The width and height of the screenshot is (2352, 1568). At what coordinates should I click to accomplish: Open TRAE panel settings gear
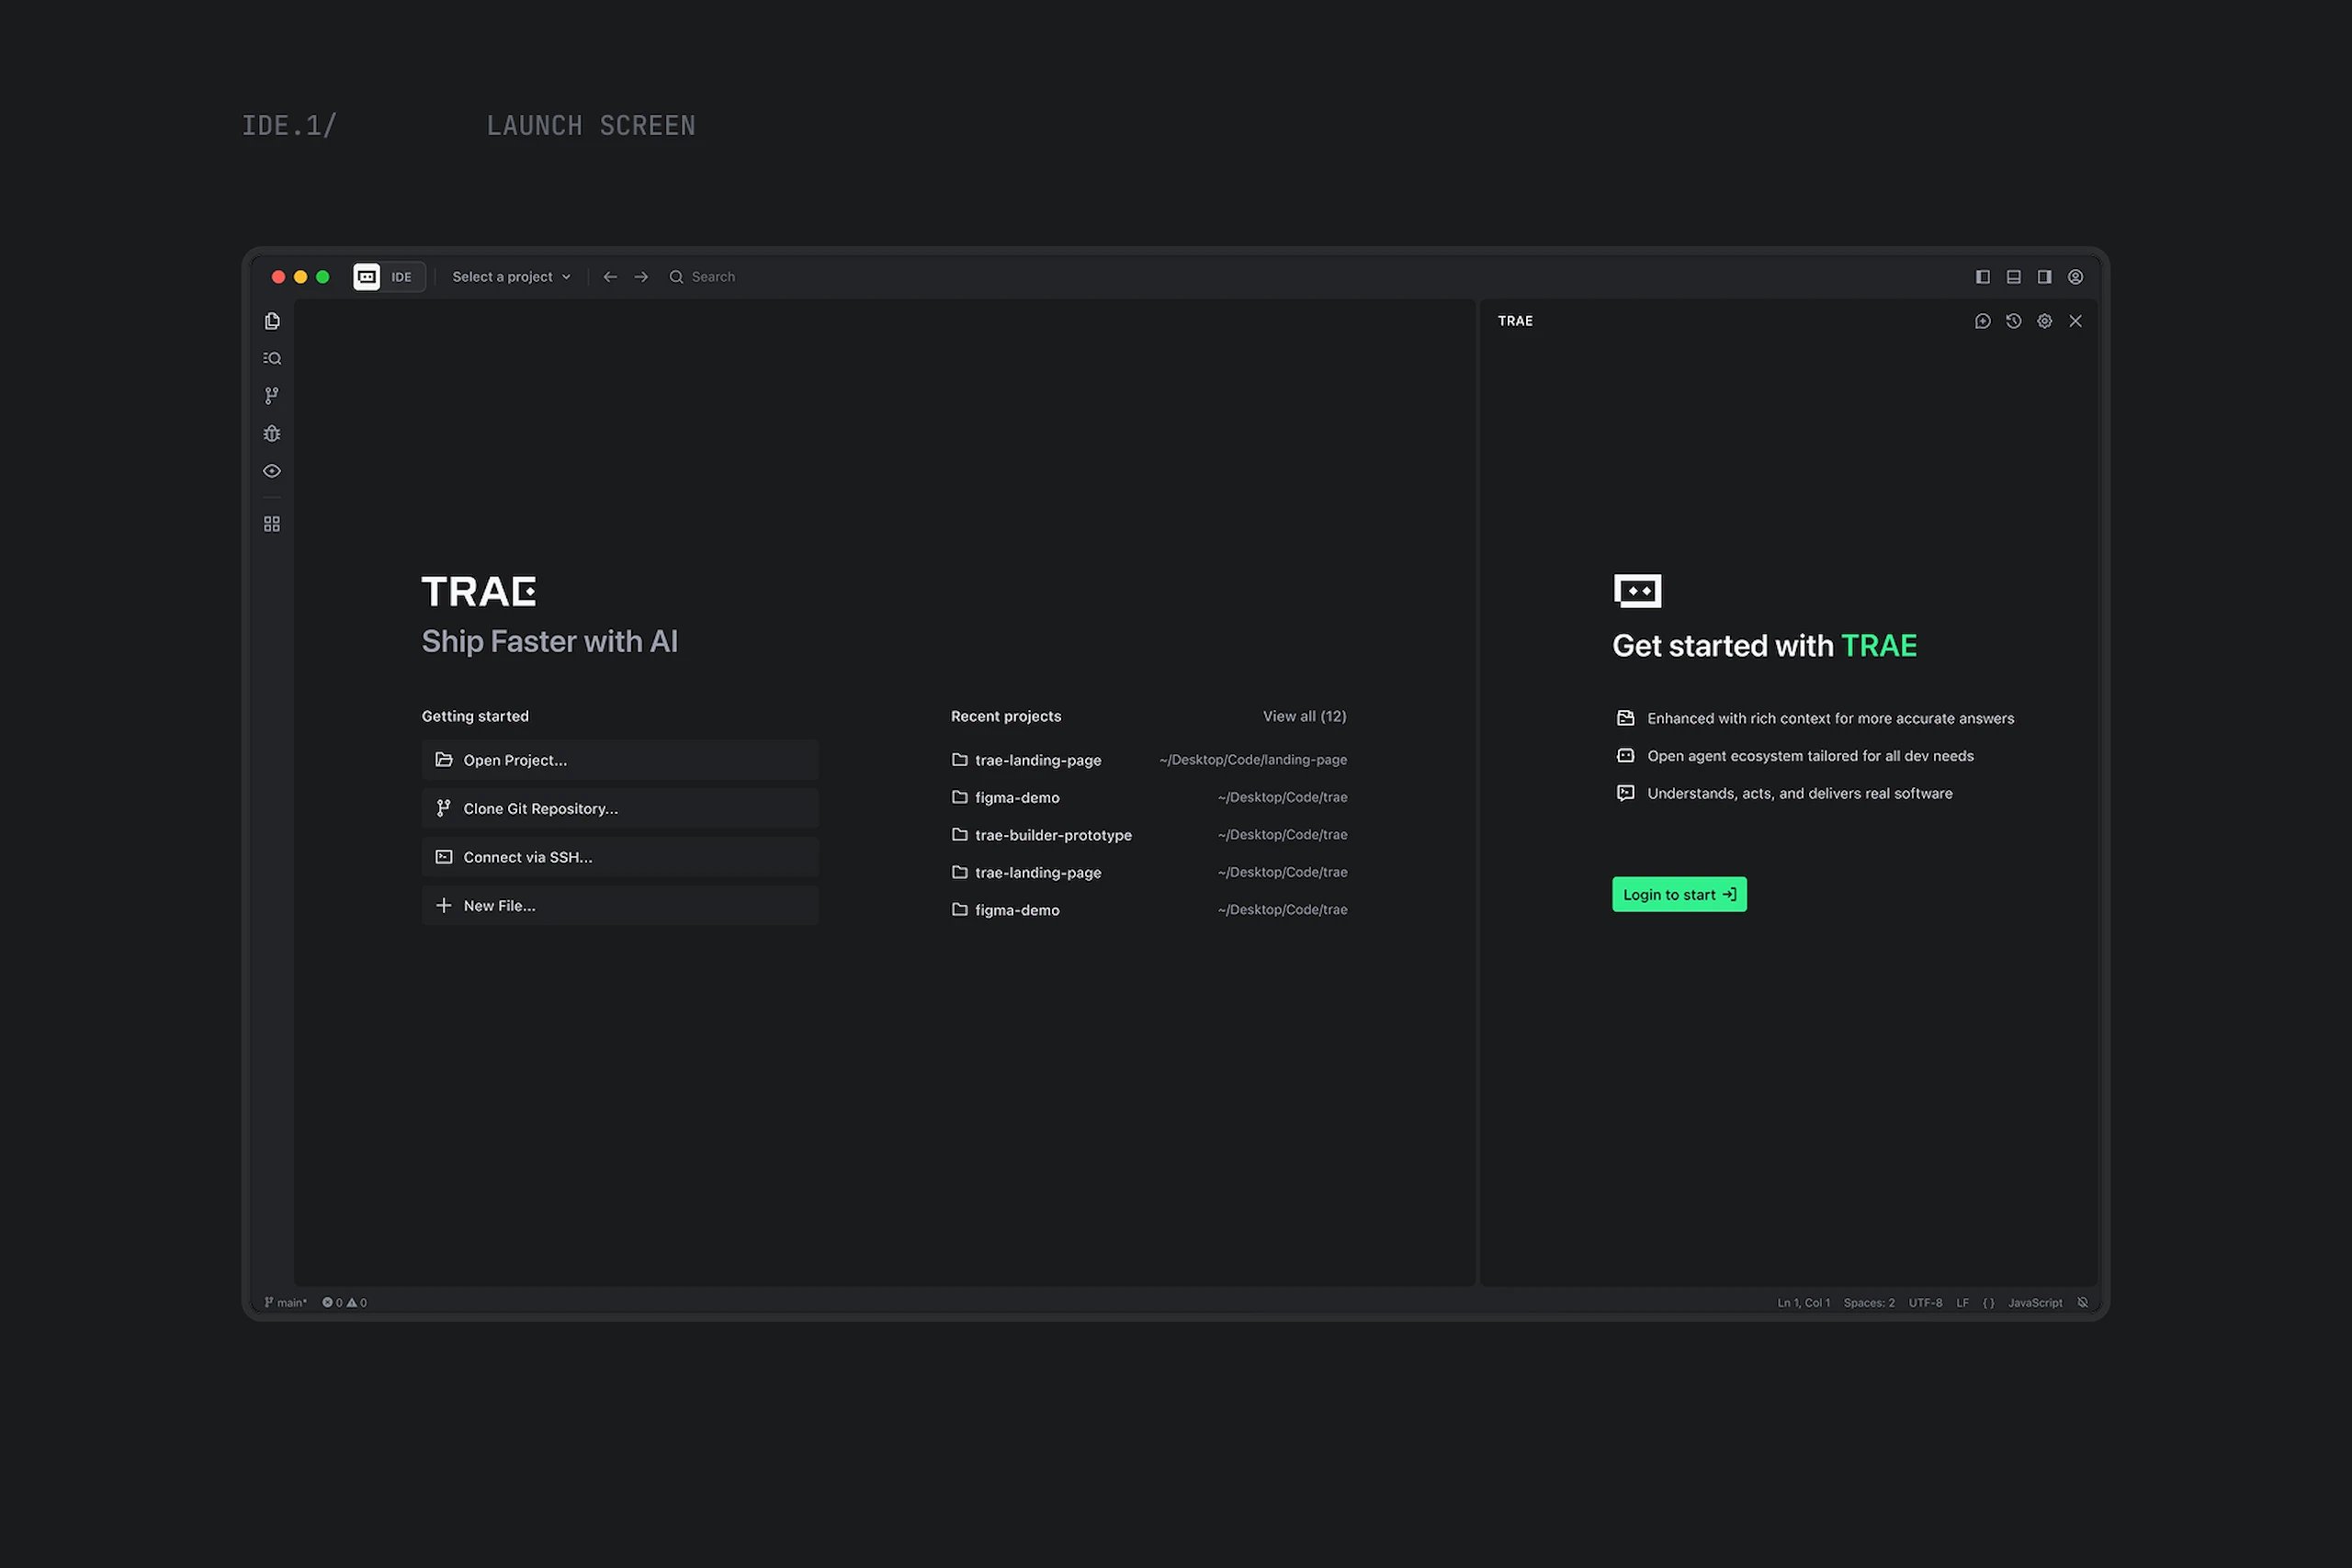click(2045, 321)
